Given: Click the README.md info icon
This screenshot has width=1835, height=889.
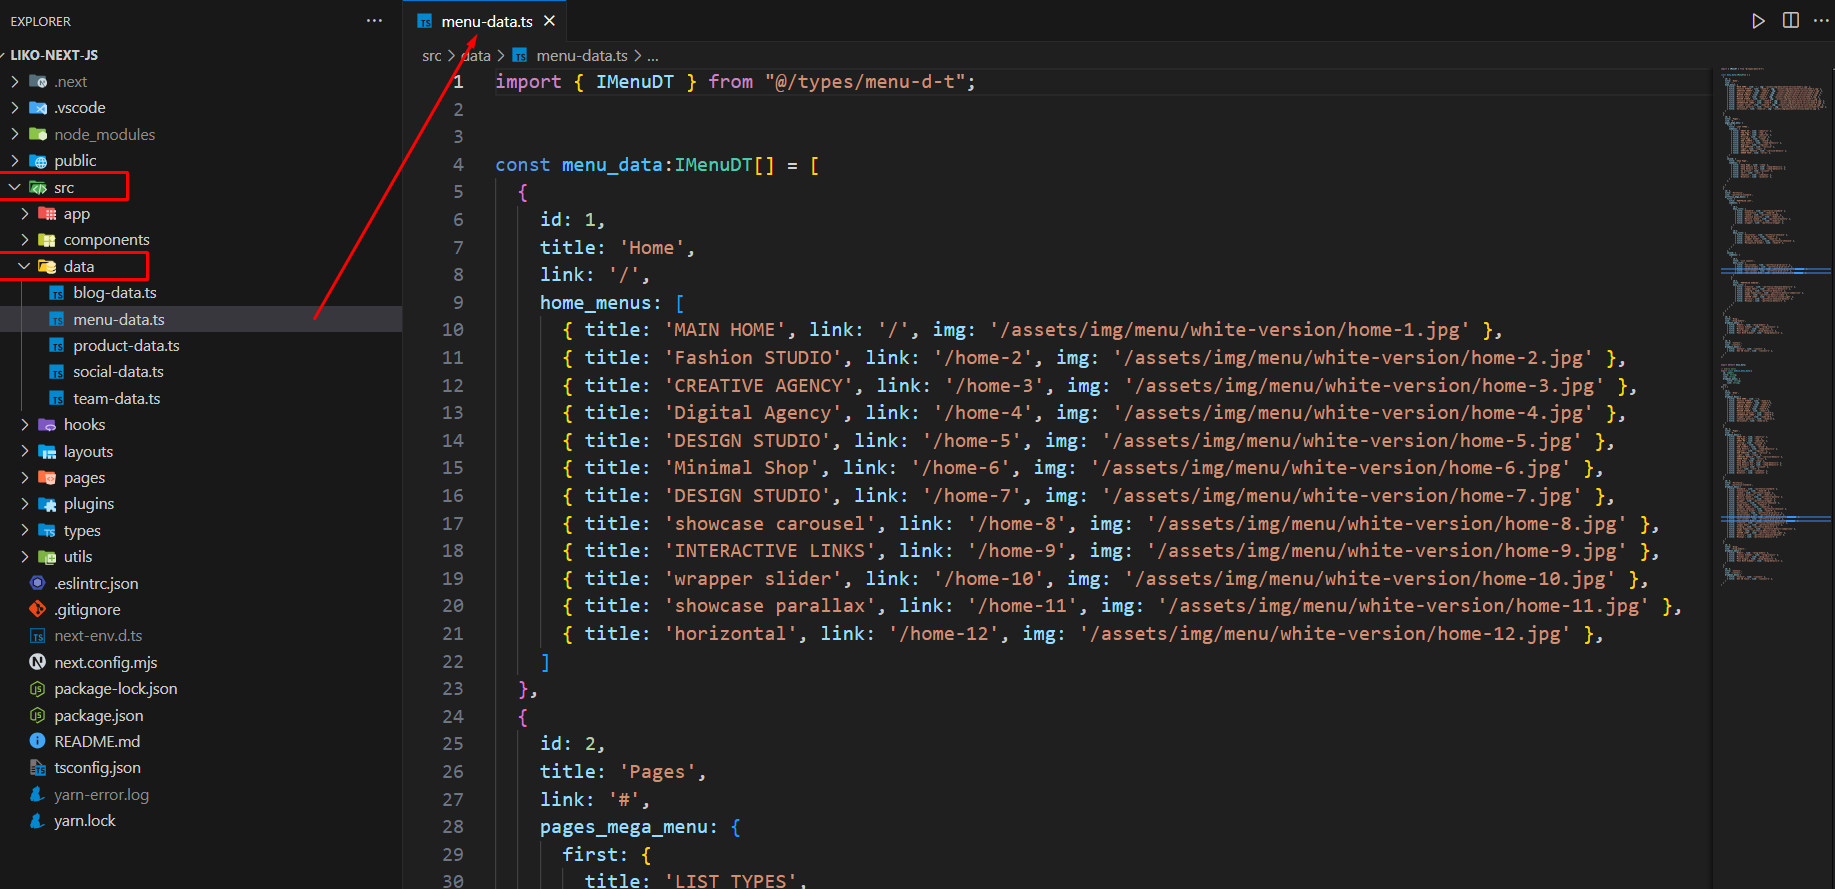Looking at the screenshot, I should pos(37,741).
